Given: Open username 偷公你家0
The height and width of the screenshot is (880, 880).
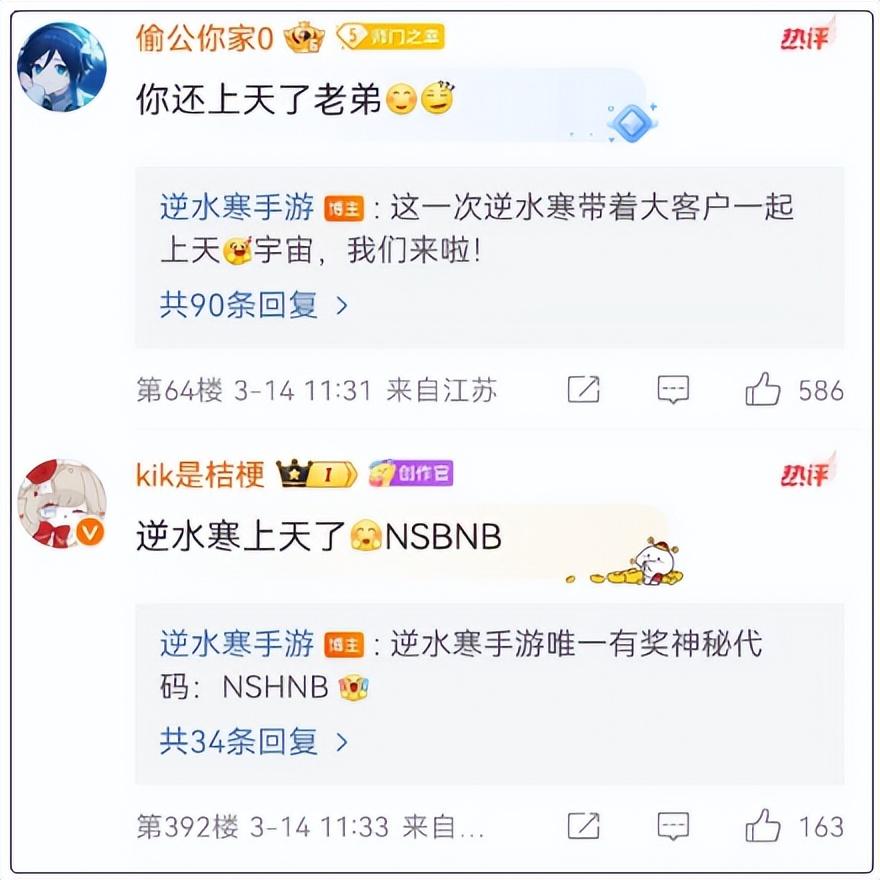Looking at the screenshot, I should 205,38.
